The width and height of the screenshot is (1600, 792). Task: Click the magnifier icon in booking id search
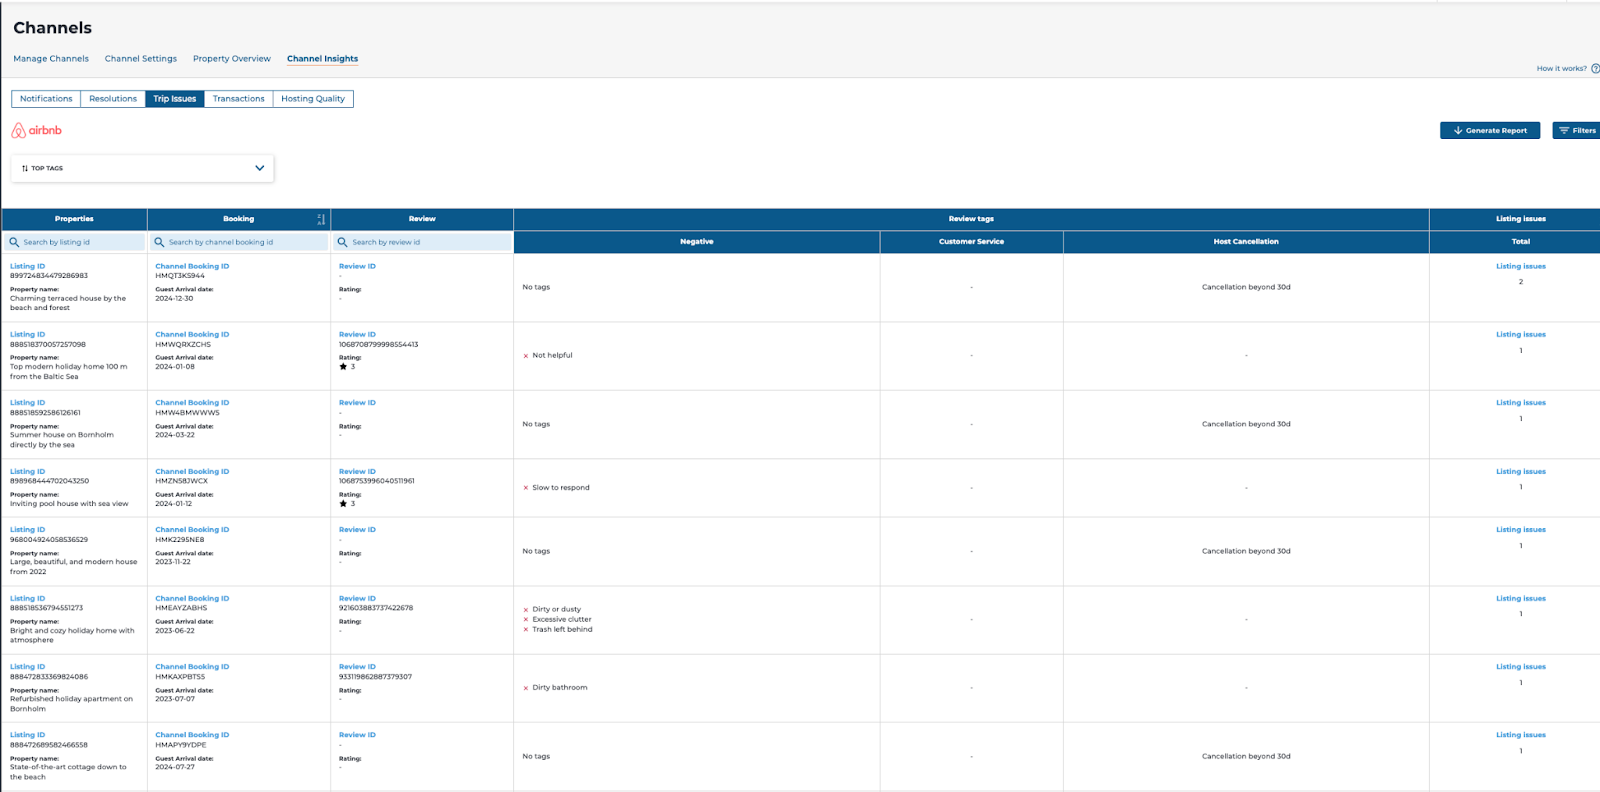(x=159, y=242)
